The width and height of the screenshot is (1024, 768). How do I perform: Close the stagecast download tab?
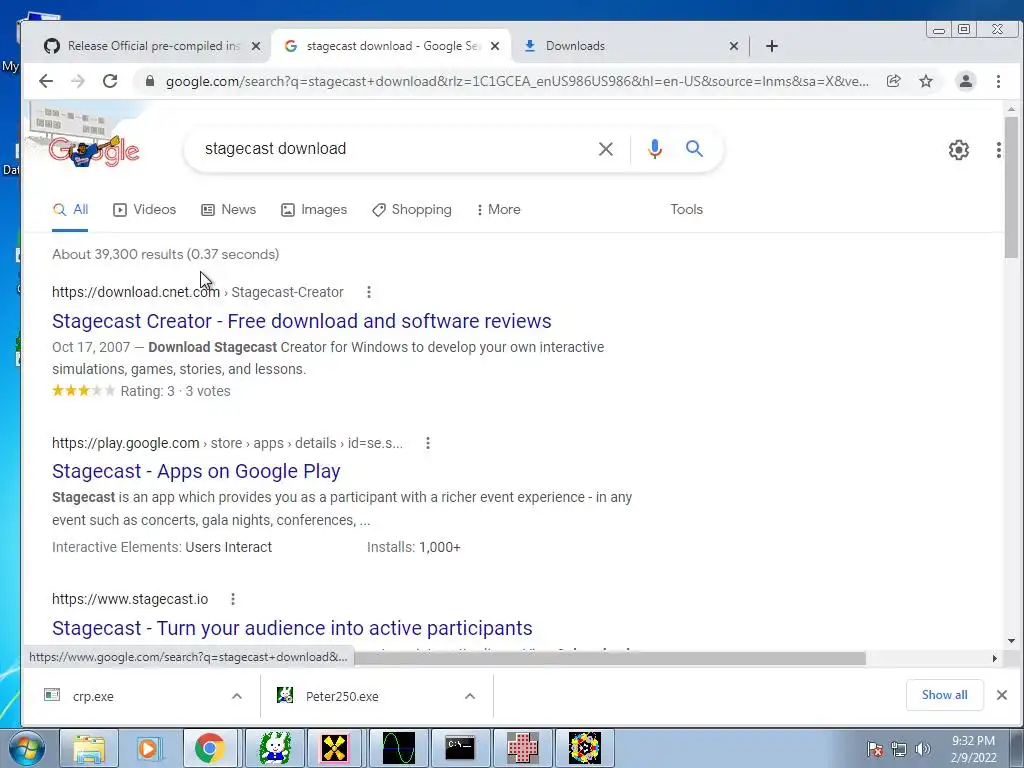(495, 46)
